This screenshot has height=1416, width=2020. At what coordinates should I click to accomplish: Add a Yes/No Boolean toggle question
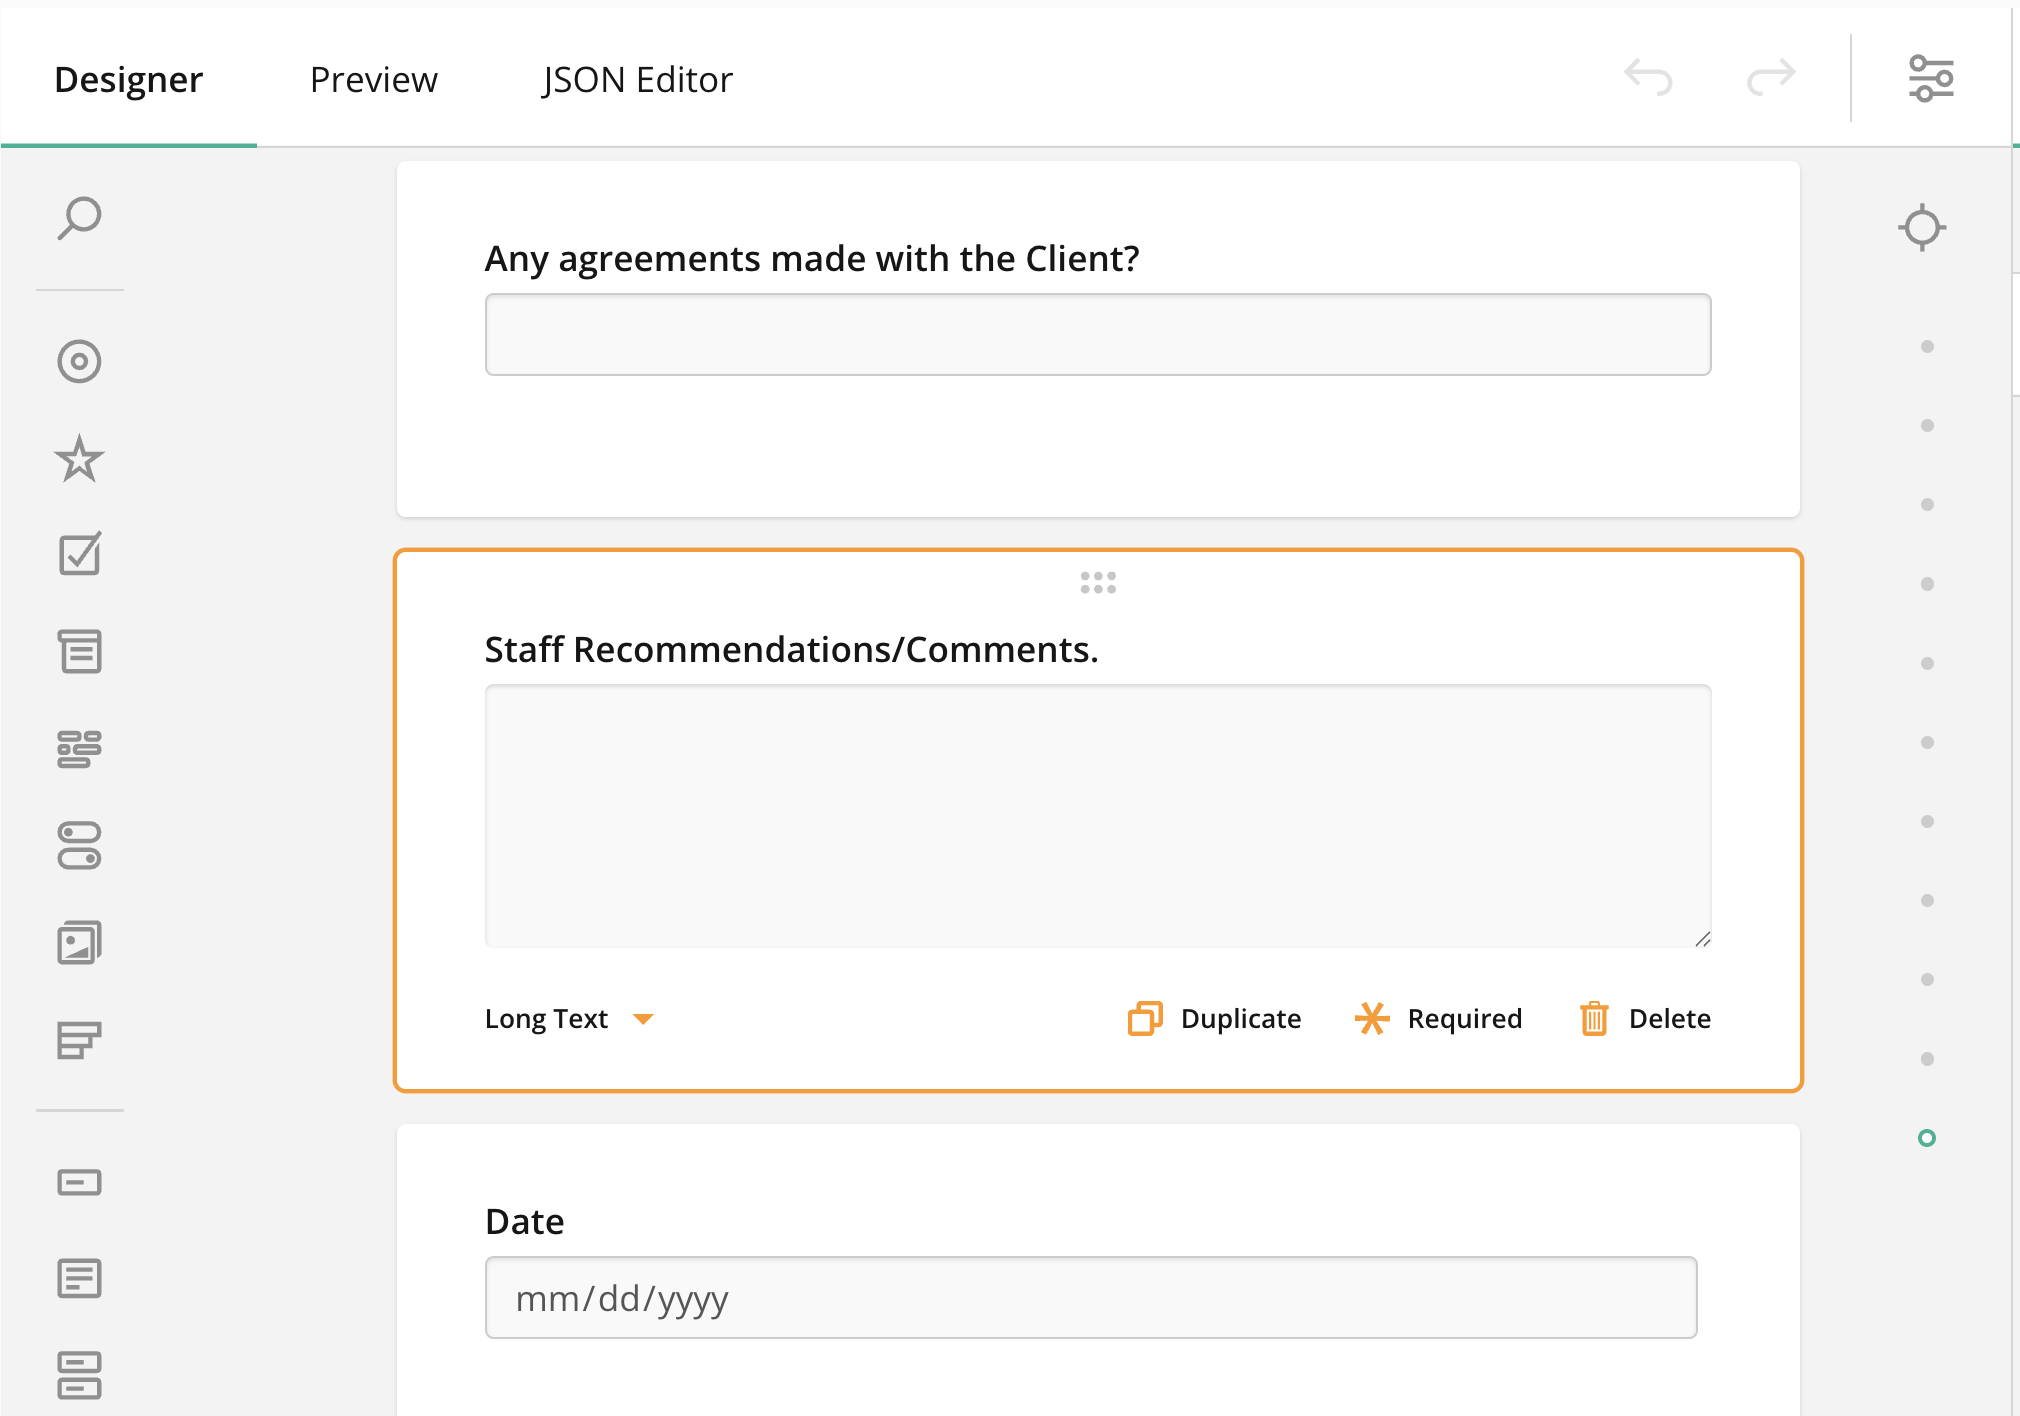(x=79, y=845)
